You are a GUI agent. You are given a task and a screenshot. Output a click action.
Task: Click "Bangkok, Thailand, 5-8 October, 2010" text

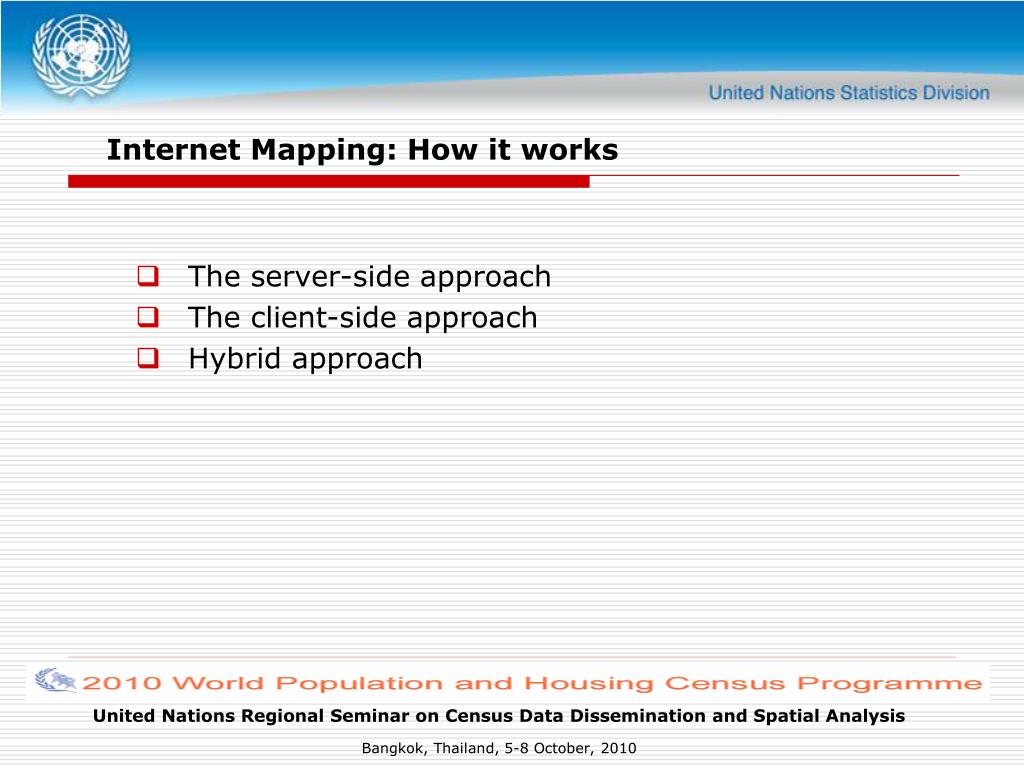coord(499,748)
